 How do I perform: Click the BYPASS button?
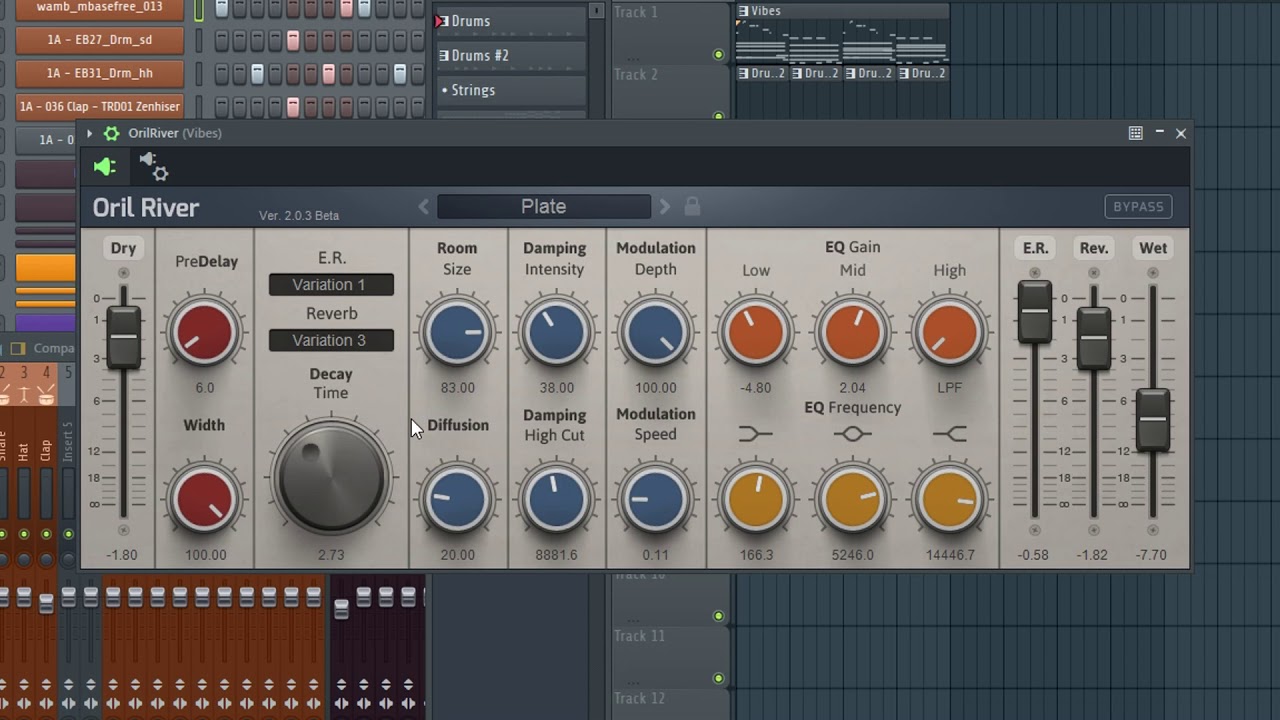[1138, 207]
